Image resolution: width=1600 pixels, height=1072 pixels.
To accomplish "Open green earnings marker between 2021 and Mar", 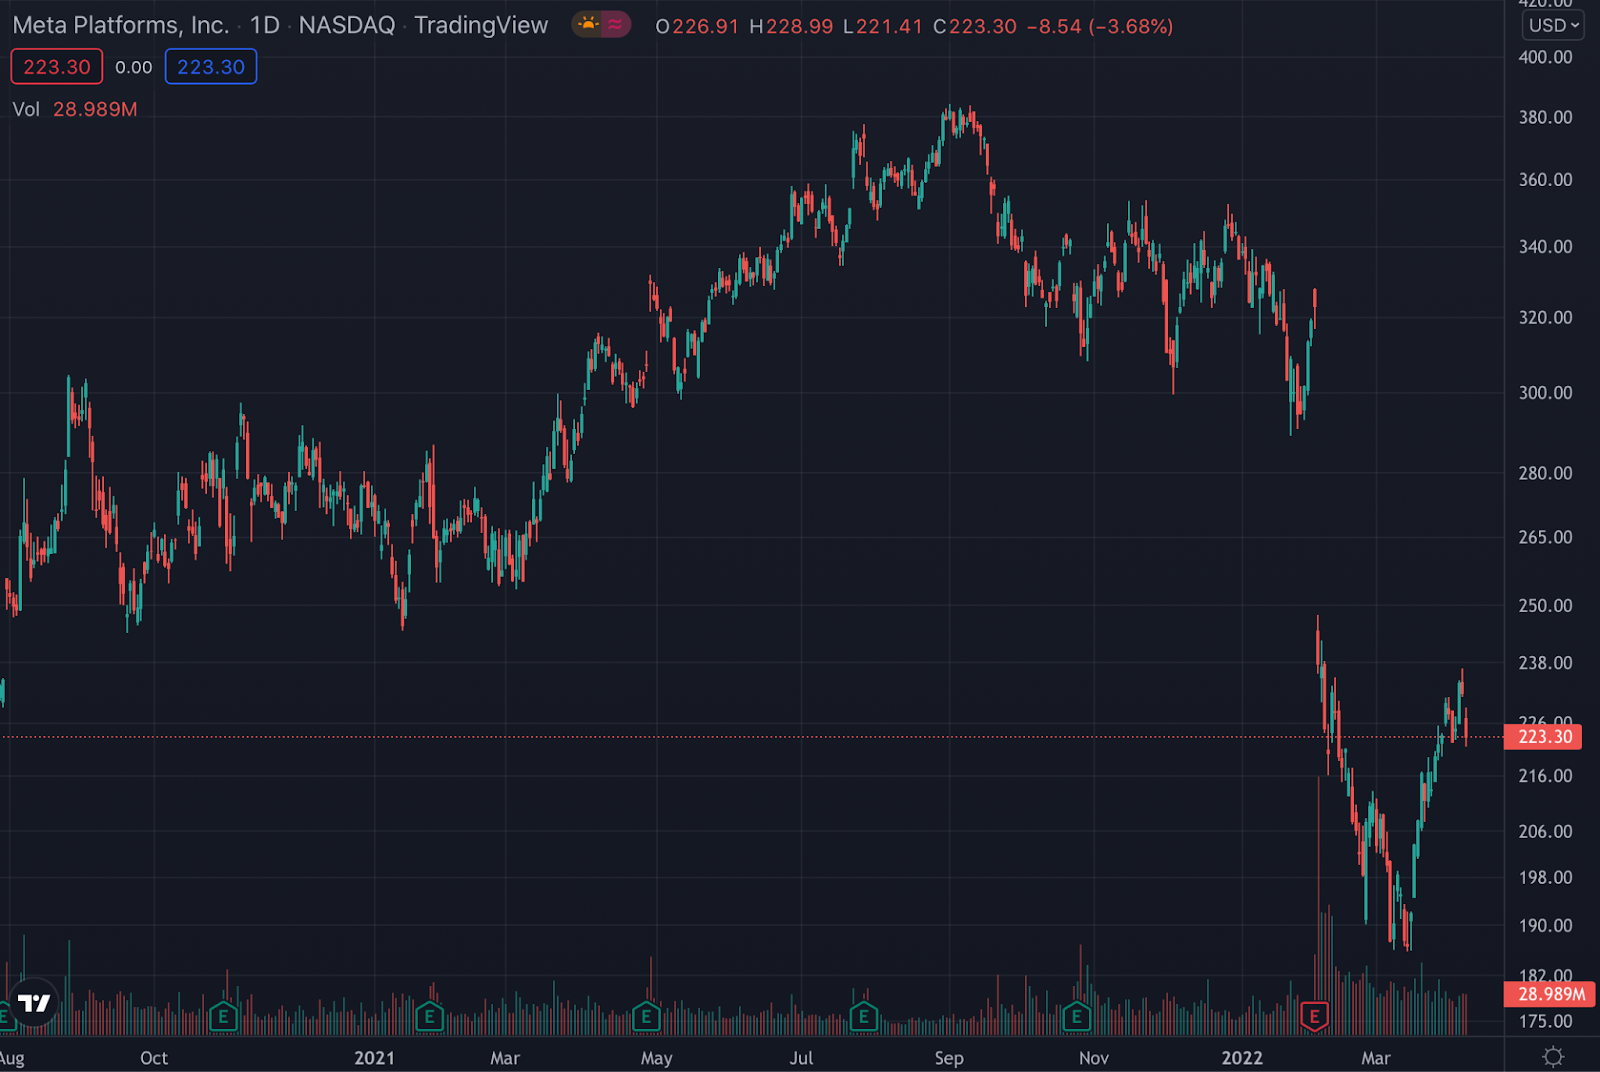I will 429,1017.
